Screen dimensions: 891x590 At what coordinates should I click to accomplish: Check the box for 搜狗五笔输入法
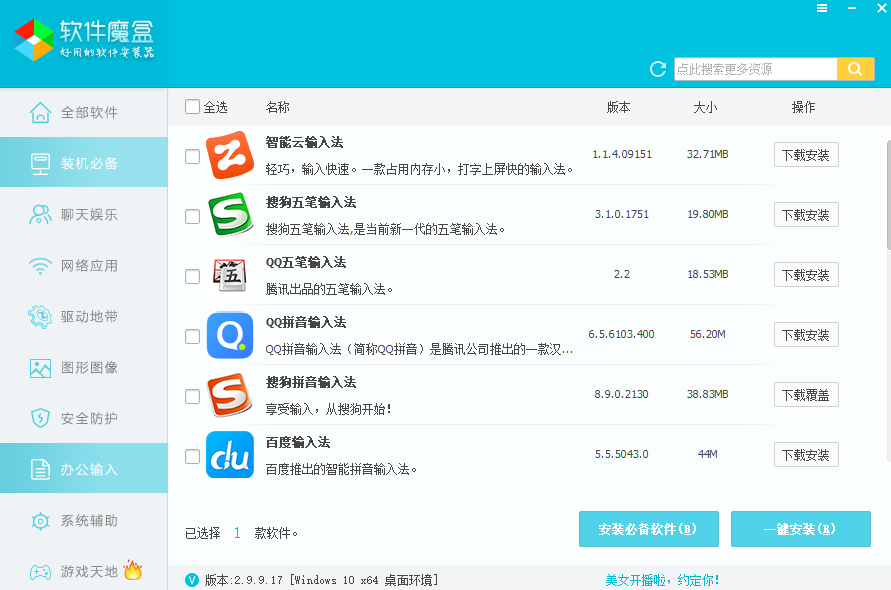(x=193, y=217)
